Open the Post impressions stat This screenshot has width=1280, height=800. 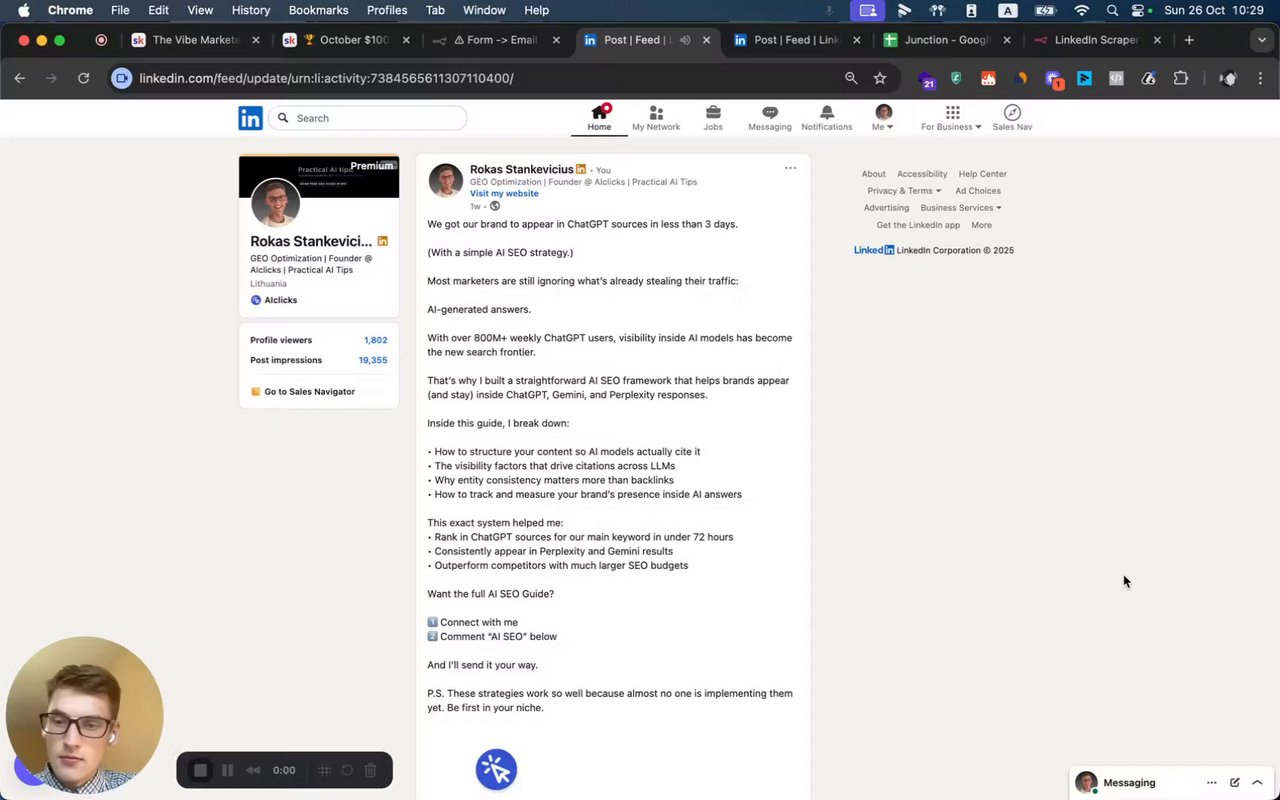click(x=318, y=360)
